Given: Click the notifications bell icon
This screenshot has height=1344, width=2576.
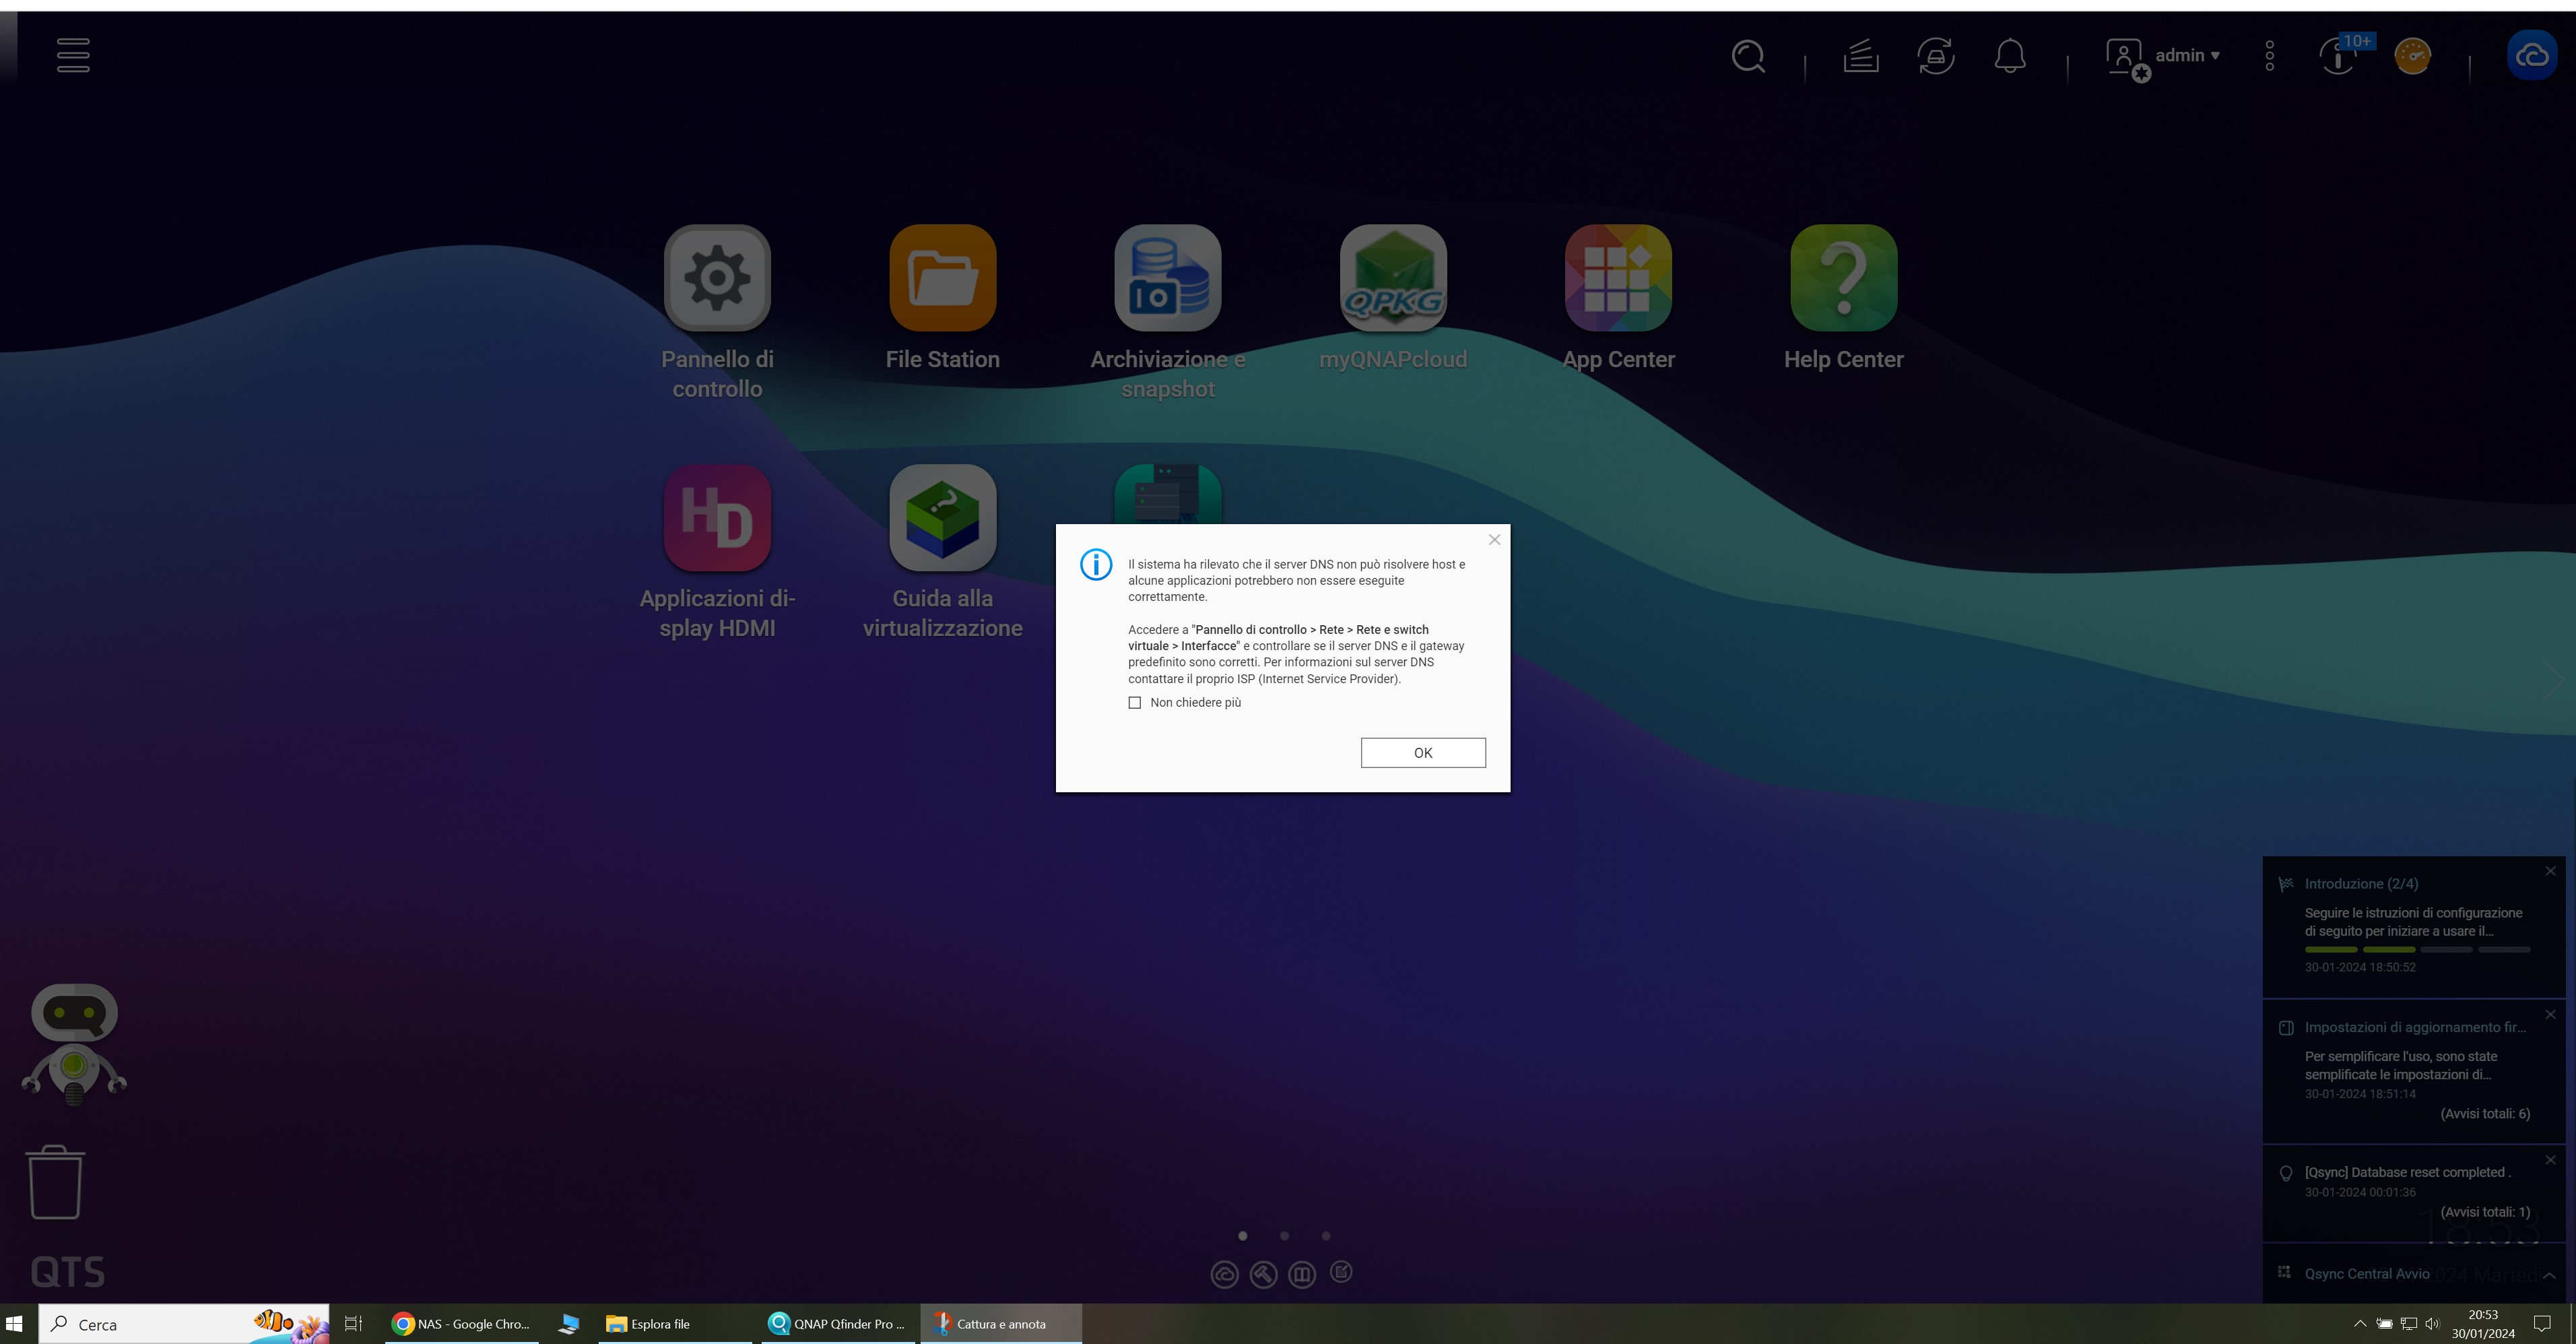Looking at the screenshot, I should (x=2009, y=56).
